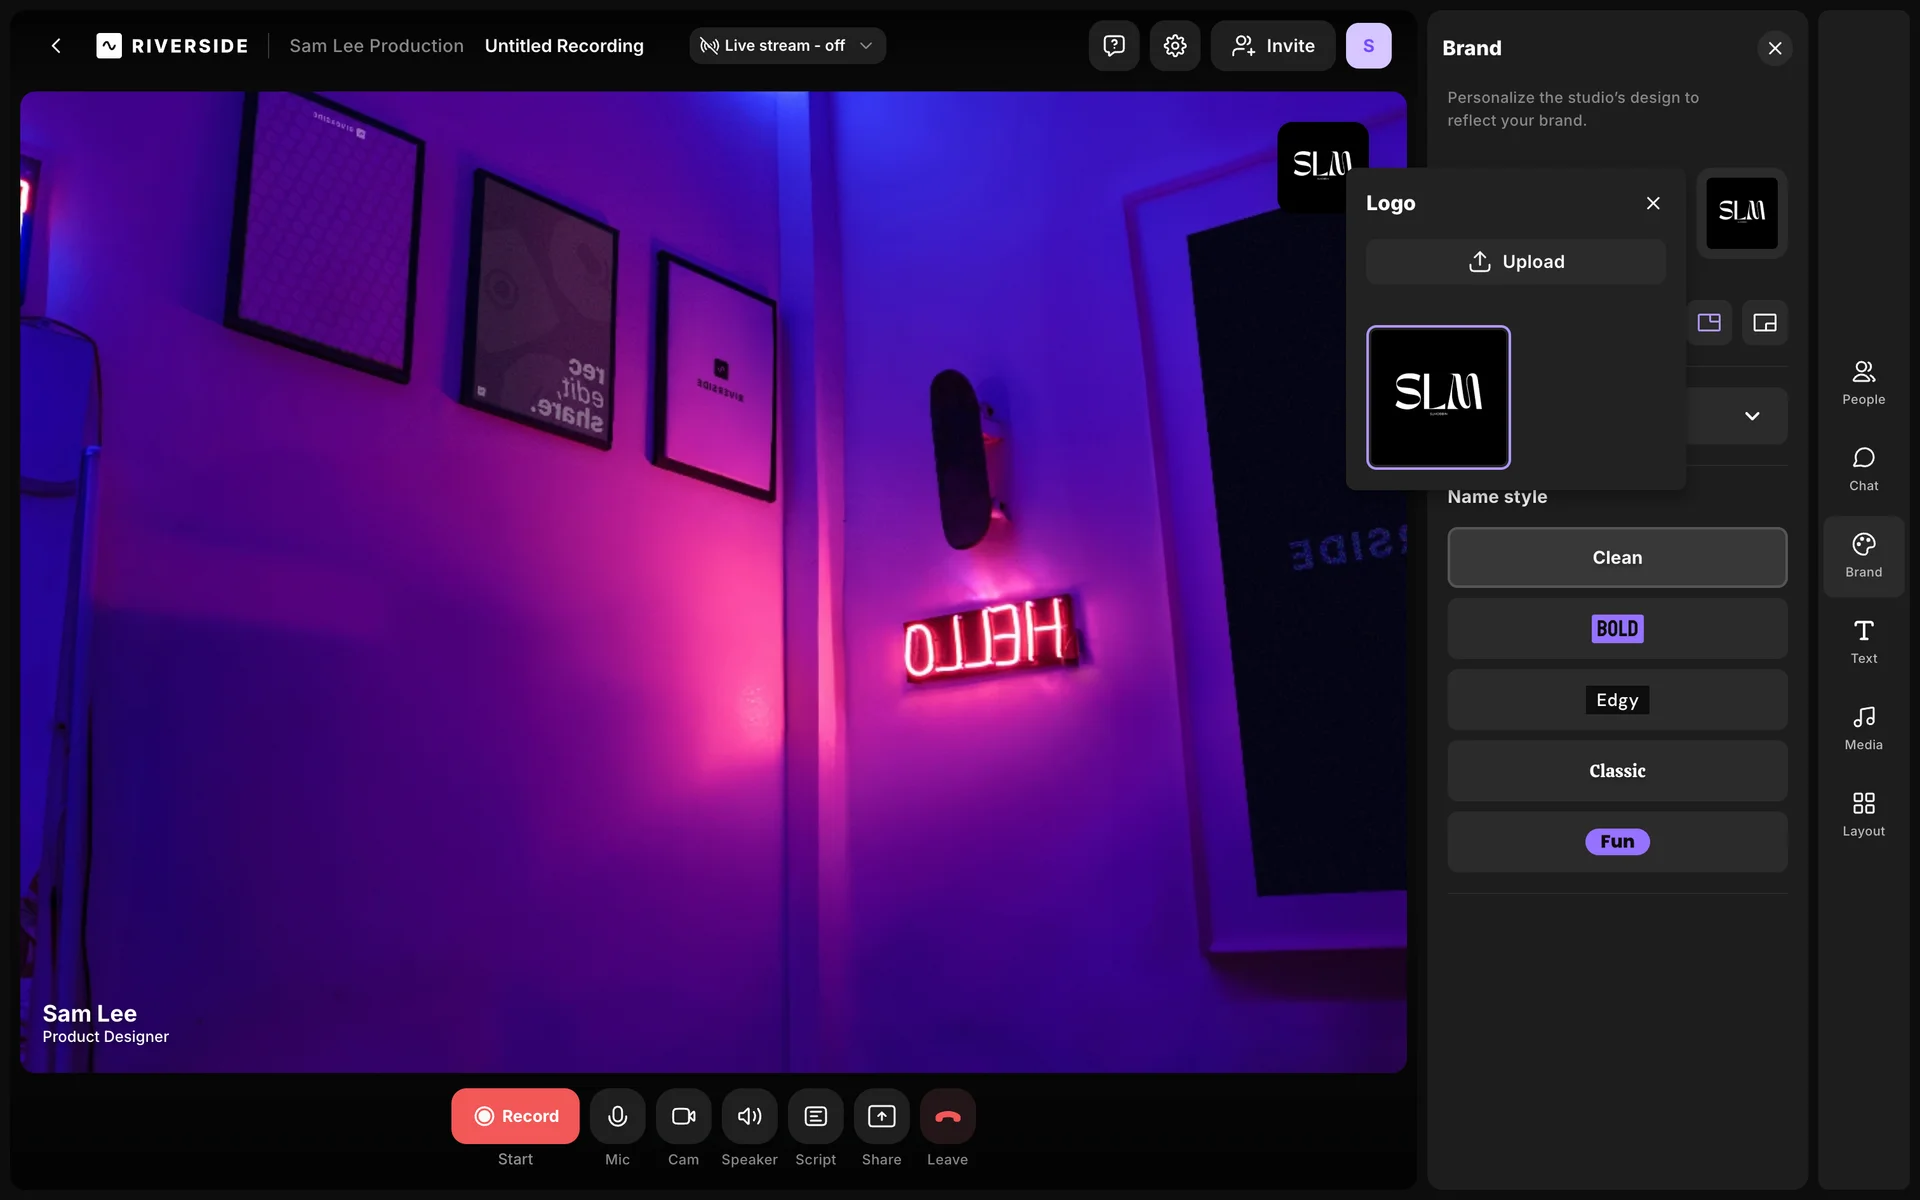Viewport: 1920px width, 1200px height.
Task: Go back using the back arrow
Action: 56,46
